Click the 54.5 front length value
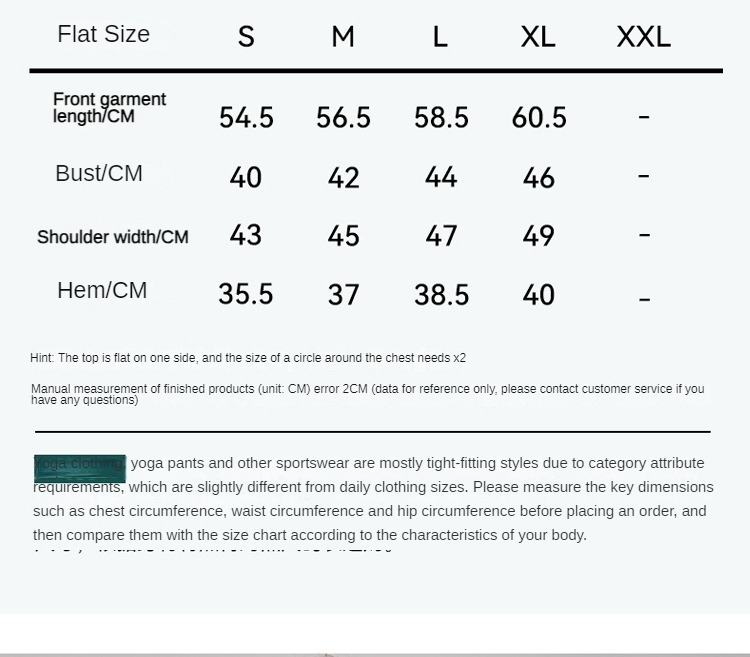Viewport: 750px width, 657px height. pos(246,117)
